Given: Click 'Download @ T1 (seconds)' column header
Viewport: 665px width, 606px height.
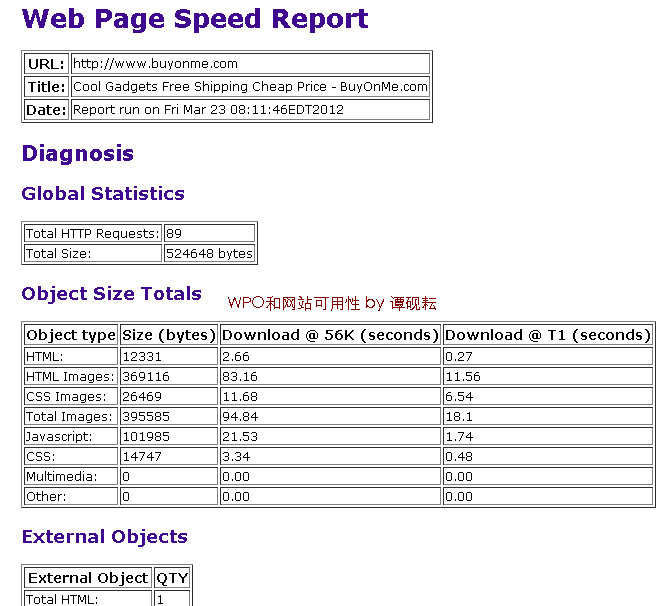Looking at the screenshot, I should (x=548, y=335).
